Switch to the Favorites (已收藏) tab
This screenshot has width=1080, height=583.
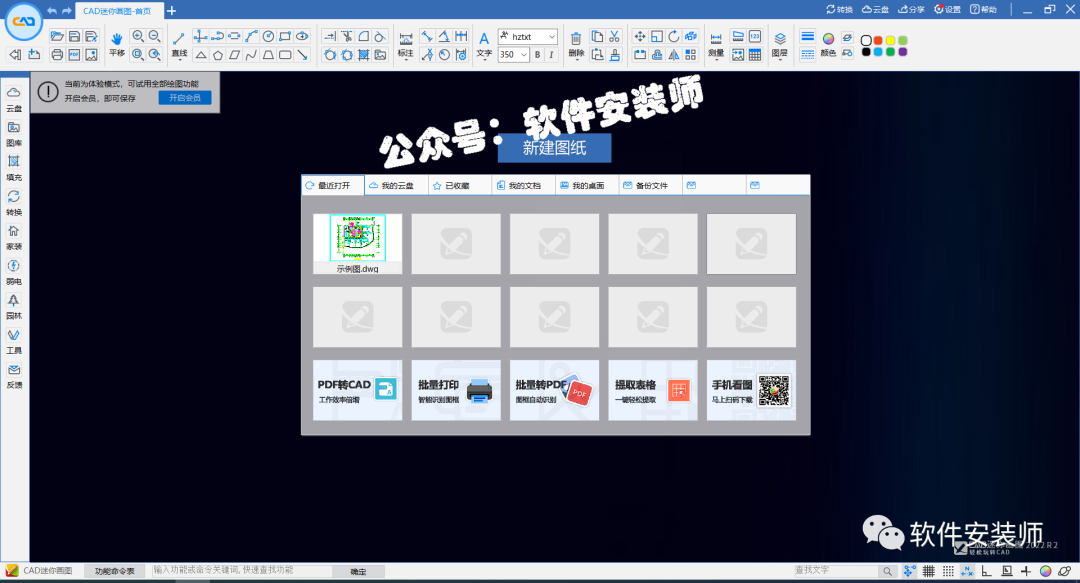[460, 185]
